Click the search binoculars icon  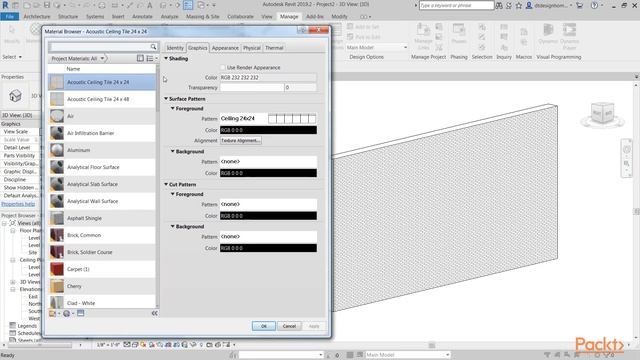point(499,5)
